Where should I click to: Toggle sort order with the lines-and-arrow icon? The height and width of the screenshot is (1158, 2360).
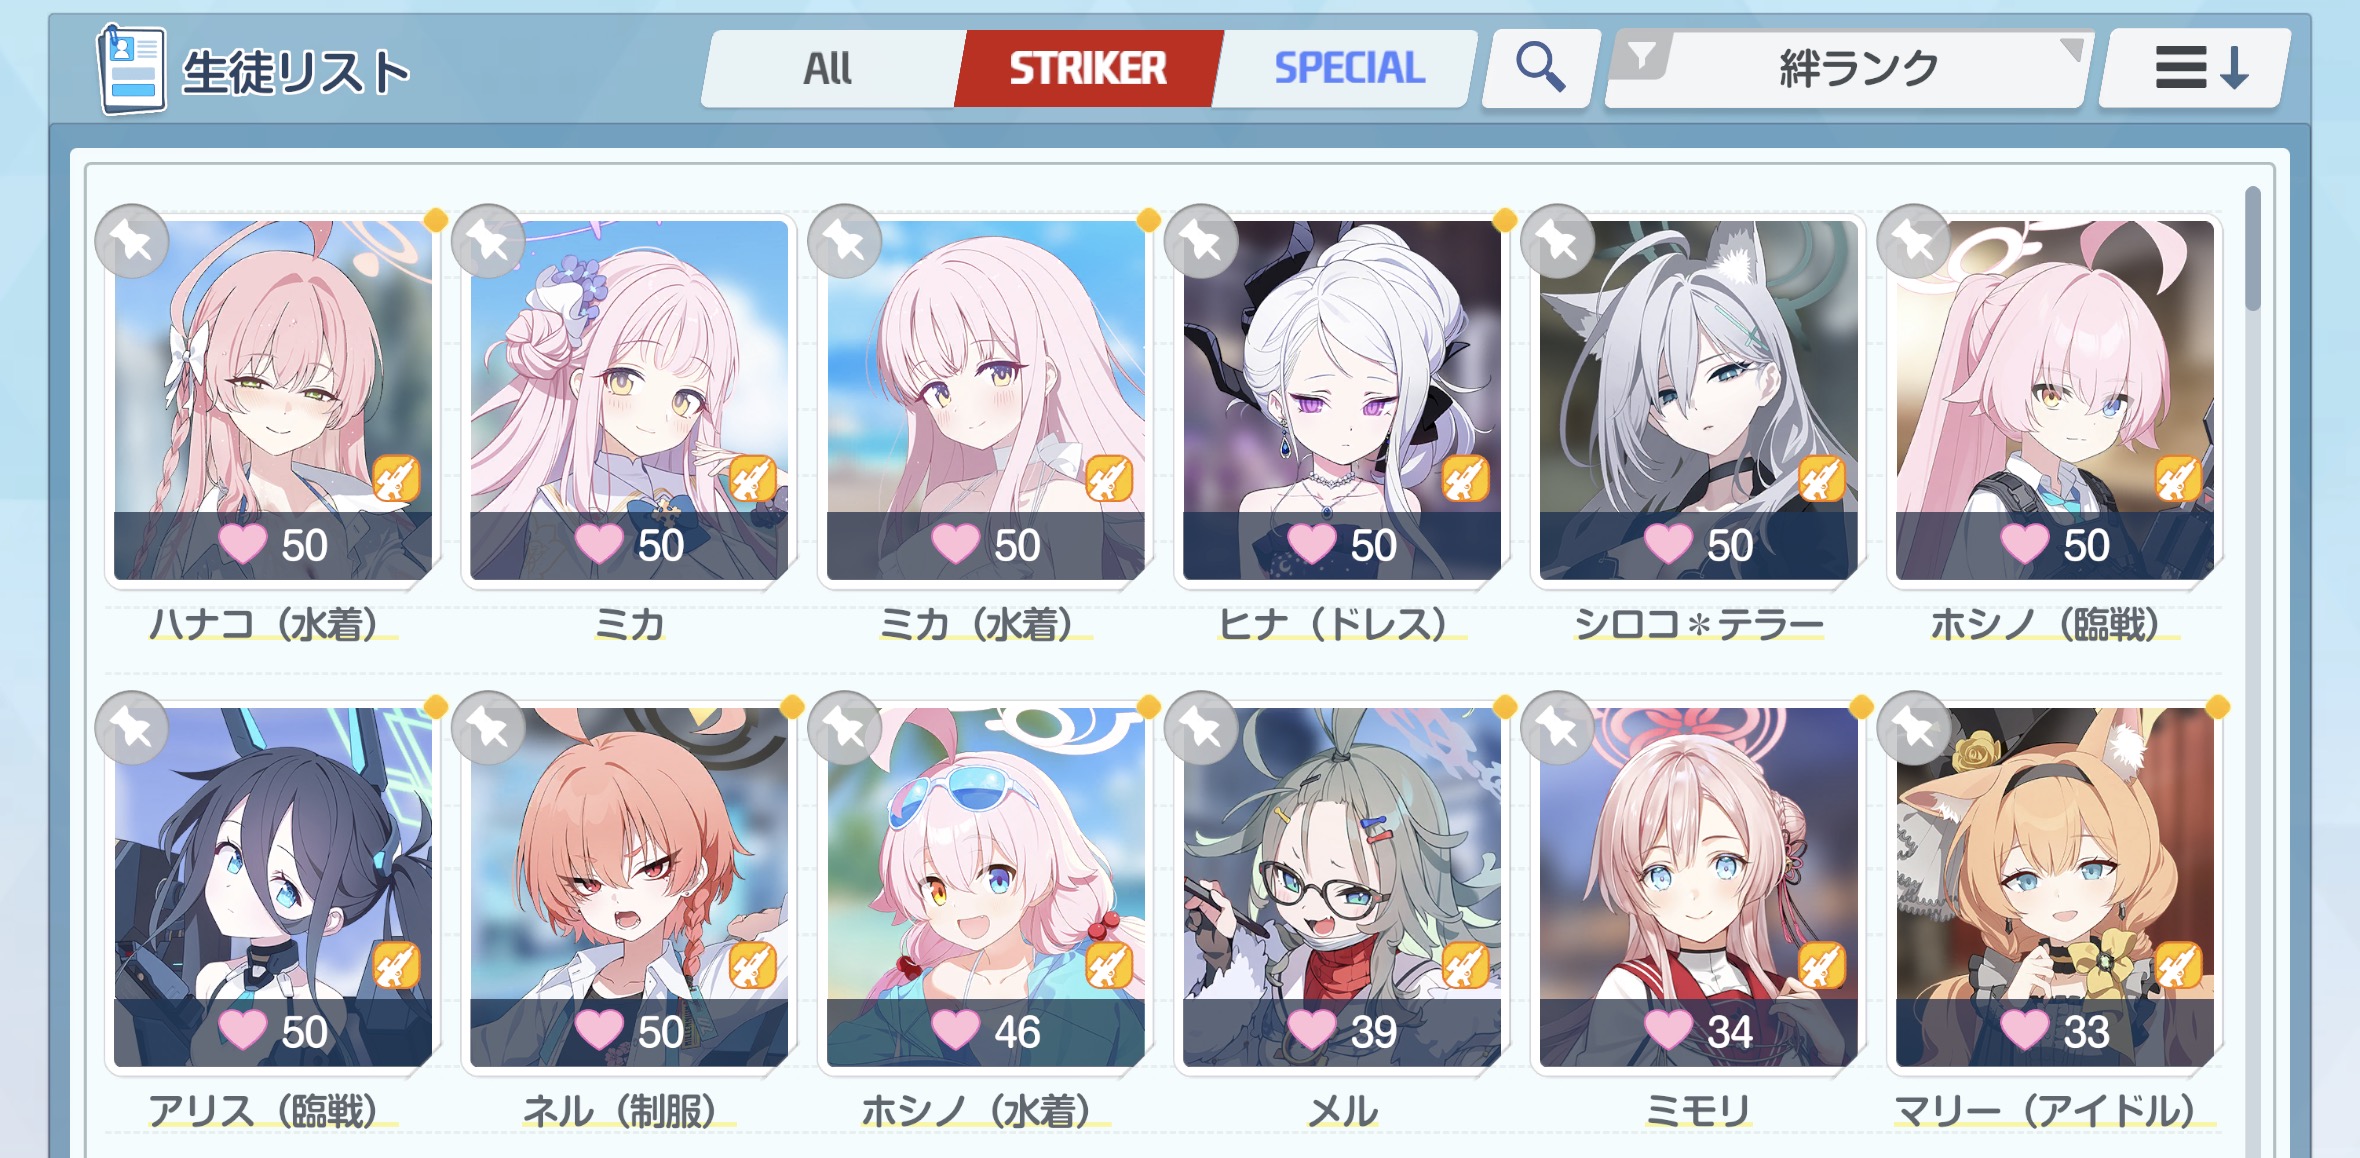click(x=2198, y=68)
